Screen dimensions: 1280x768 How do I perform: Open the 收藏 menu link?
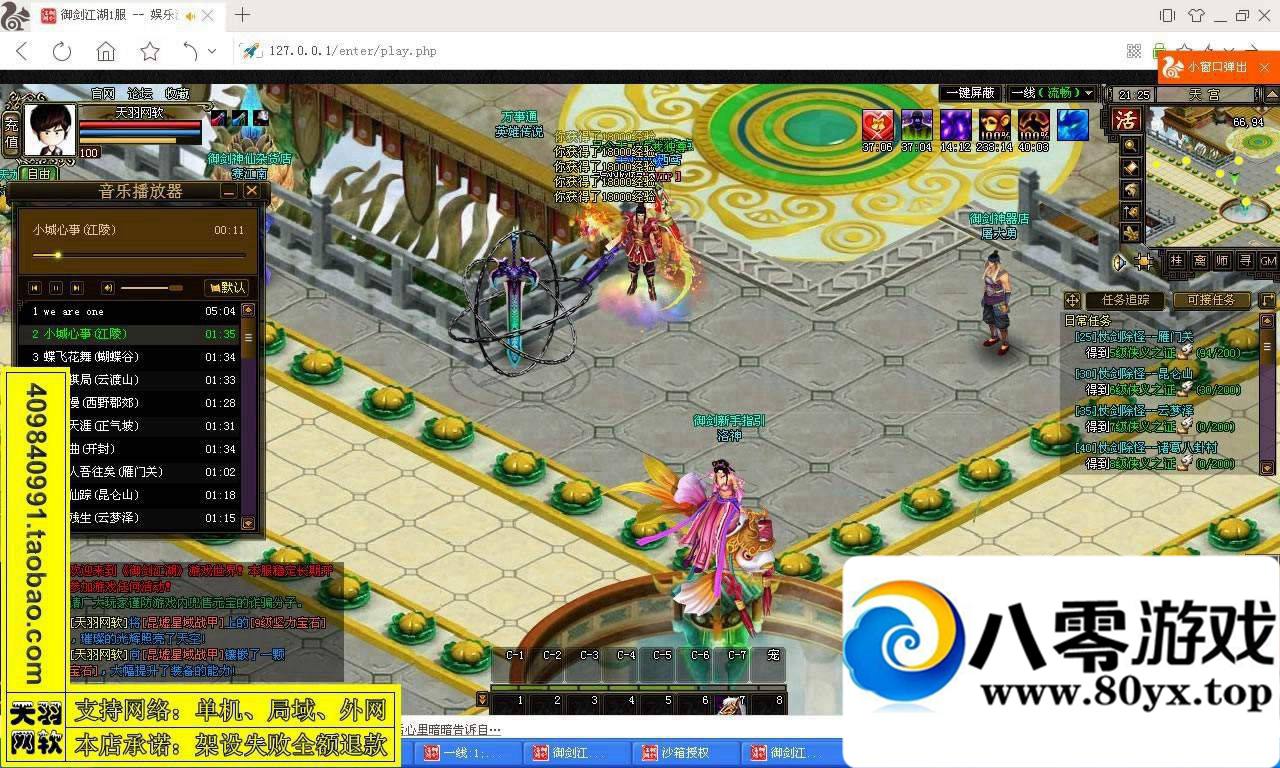point(177,93)
